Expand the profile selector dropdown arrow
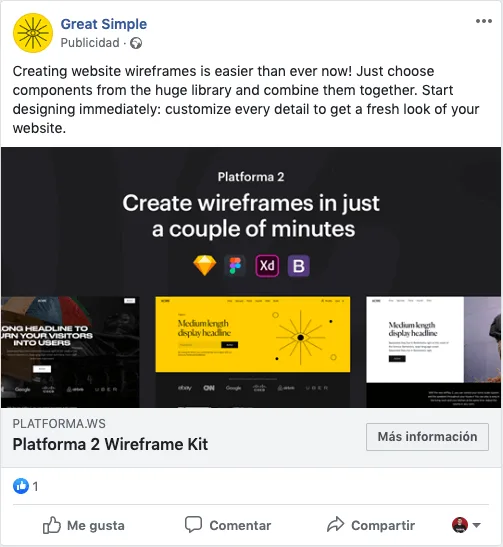Viewport: 503px width, 547px height. tap(476, 525)
